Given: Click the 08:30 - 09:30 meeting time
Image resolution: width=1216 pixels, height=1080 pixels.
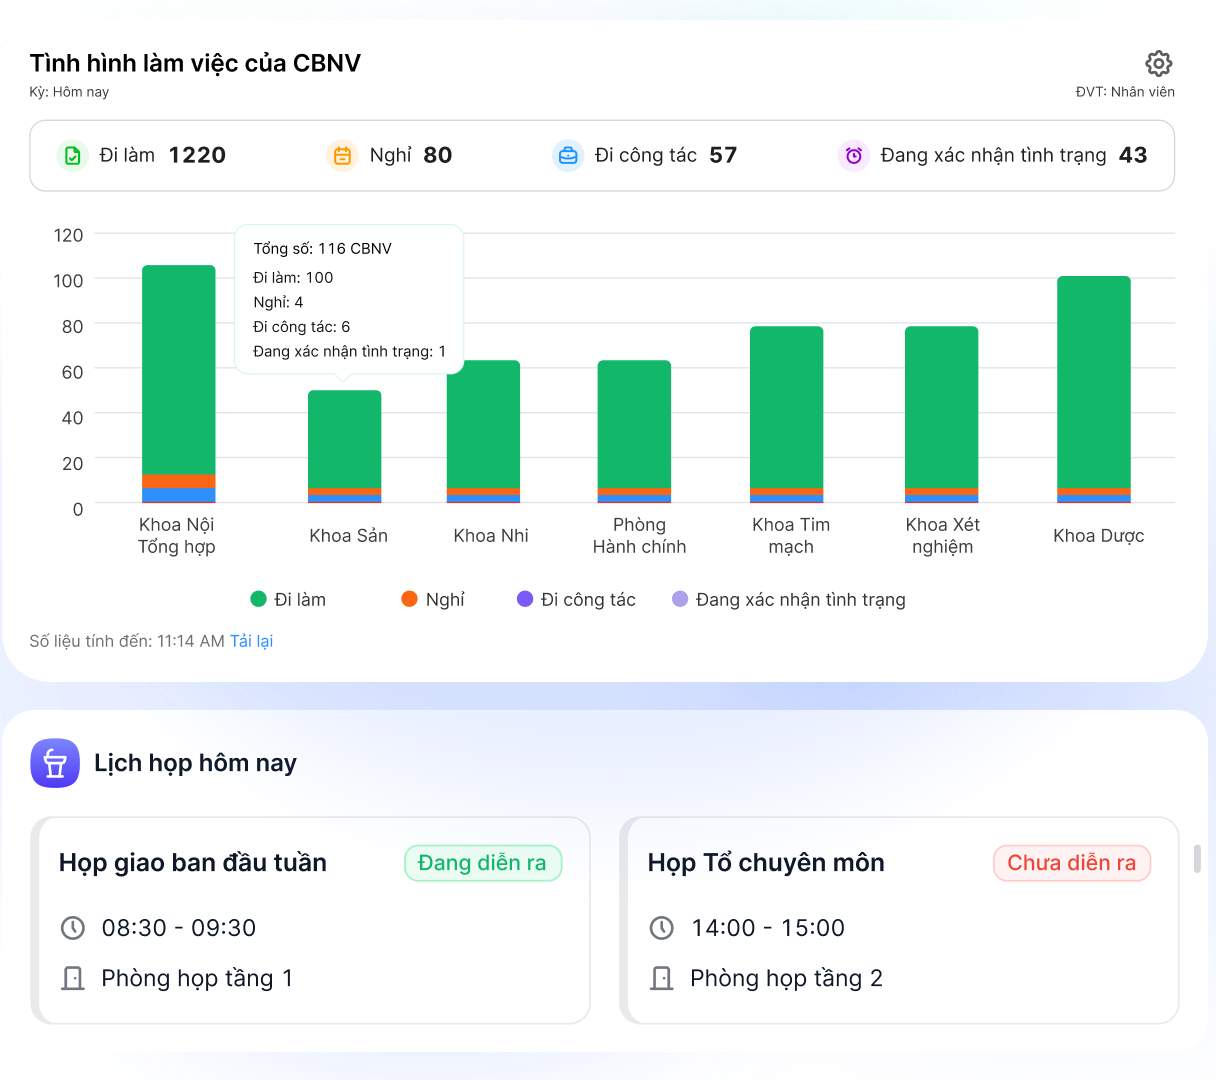Looking at the screenshot, I should click(179, 928).
